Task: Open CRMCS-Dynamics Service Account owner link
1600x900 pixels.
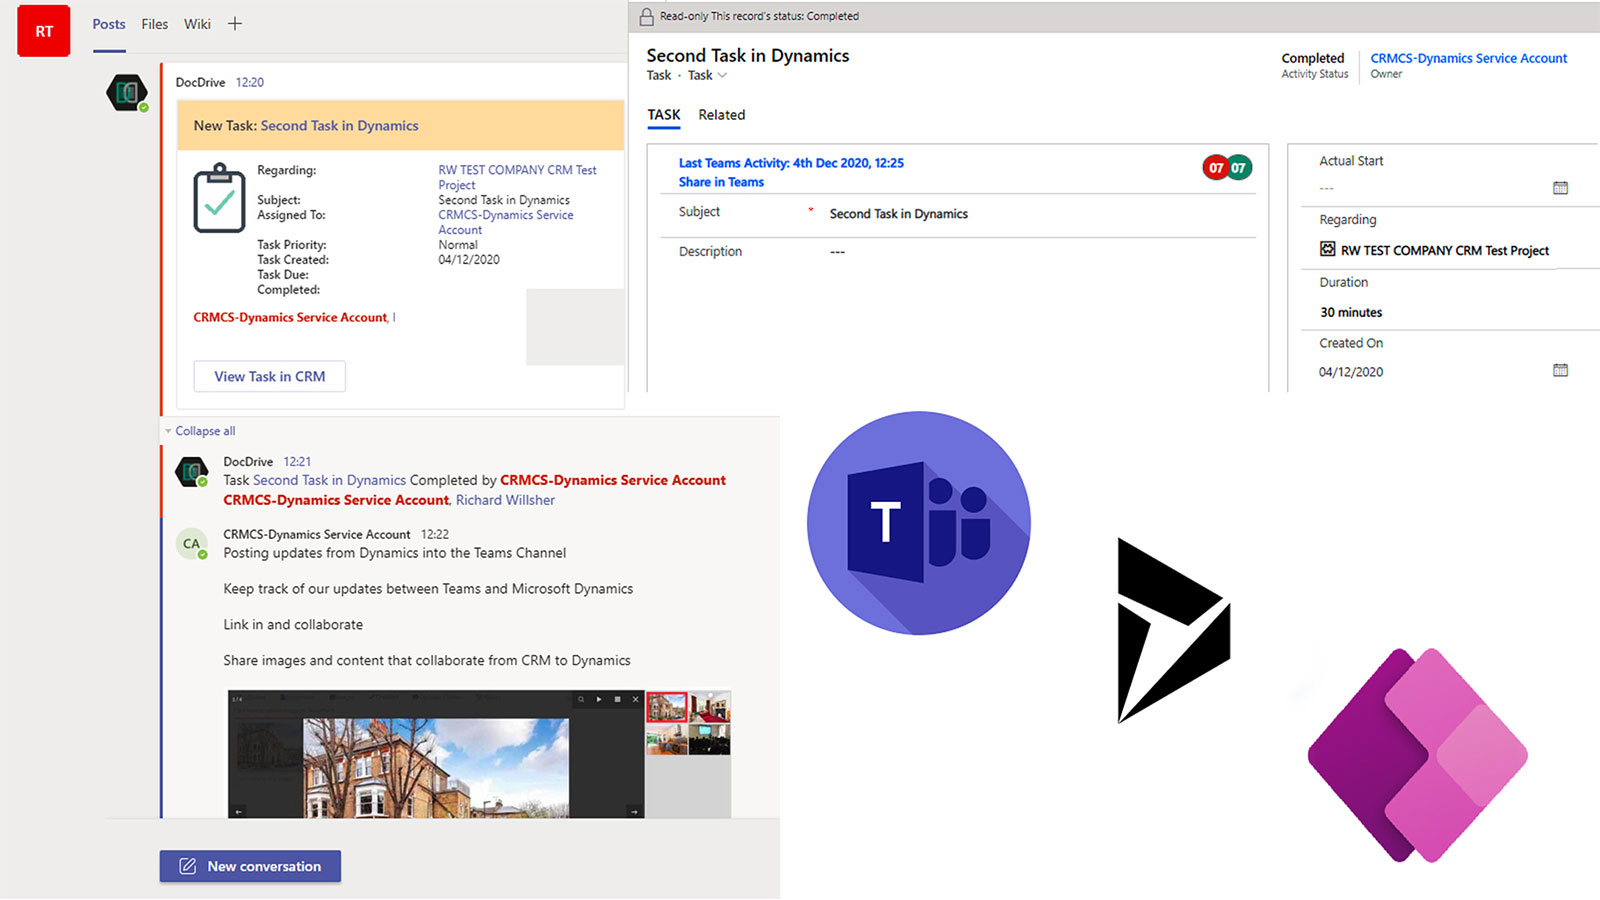Action: (x=1469, y=58)
